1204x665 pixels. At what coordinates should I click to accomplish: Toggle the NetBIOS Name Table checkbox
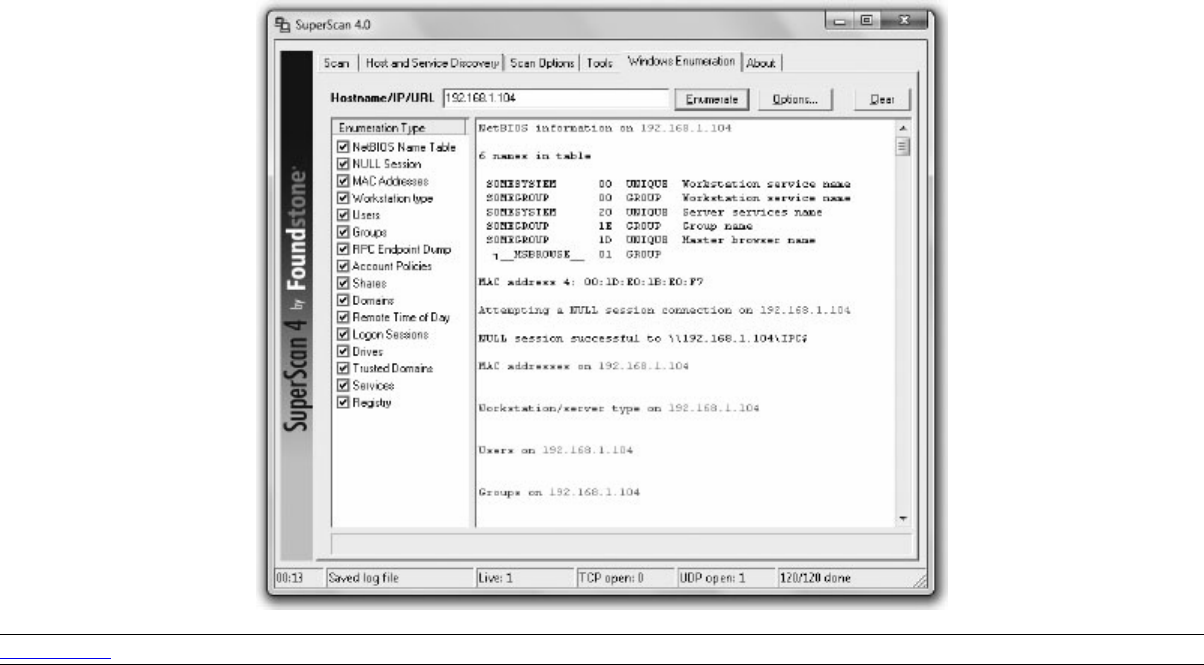(343, 147)
